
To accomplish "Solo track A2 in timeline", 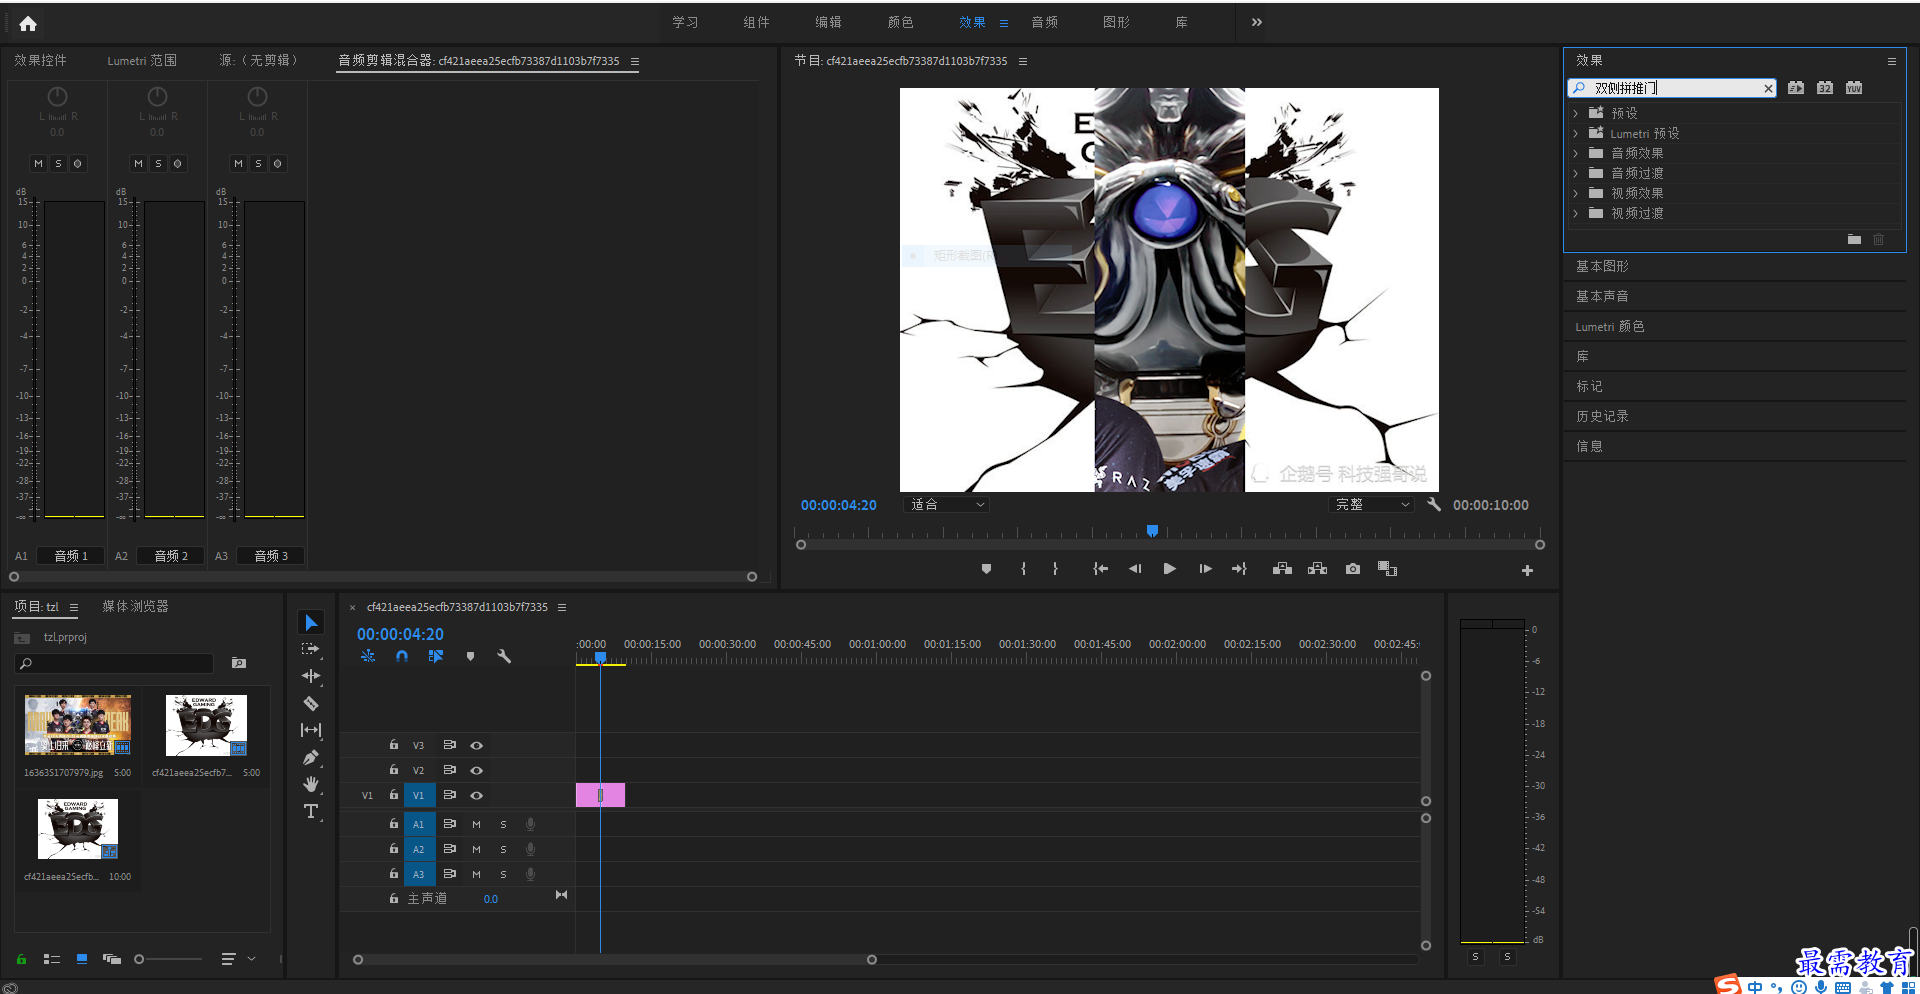I will coord(503,849).
